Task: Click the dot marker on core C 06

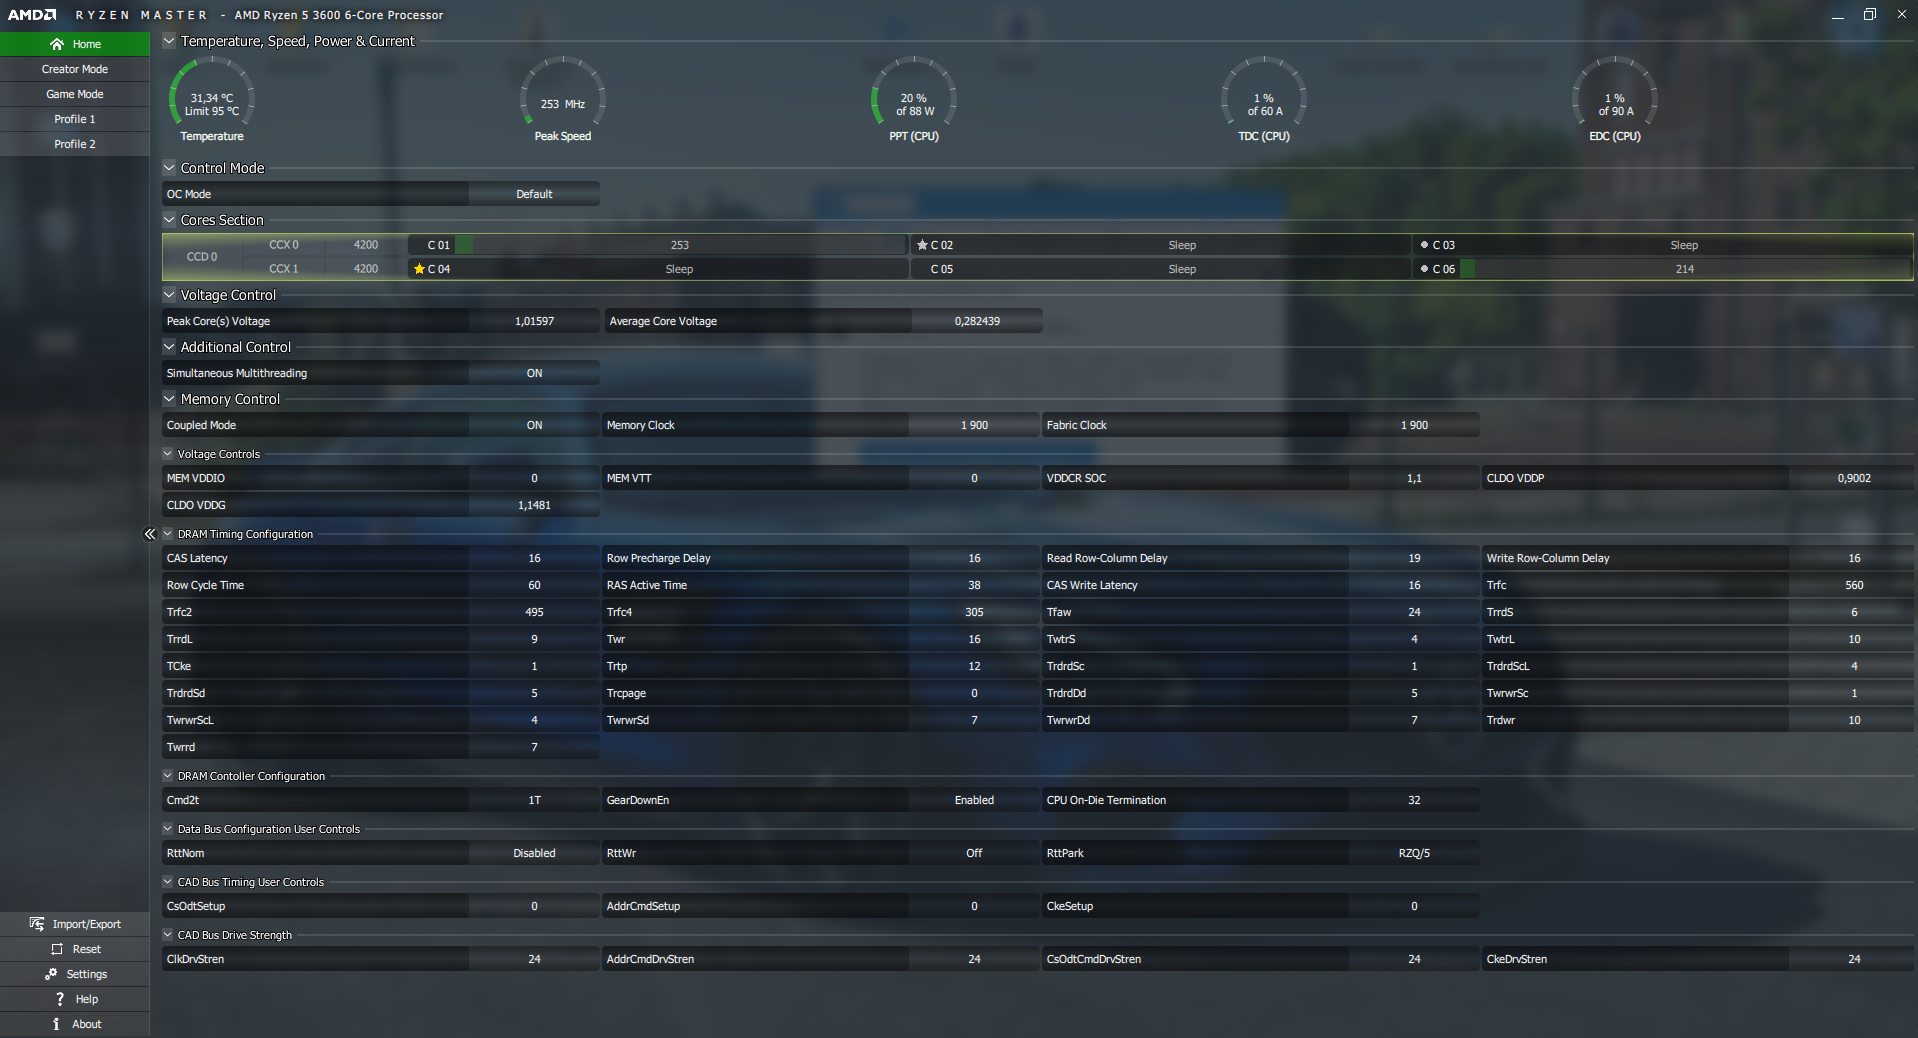Action: (x=1424, y=269)
